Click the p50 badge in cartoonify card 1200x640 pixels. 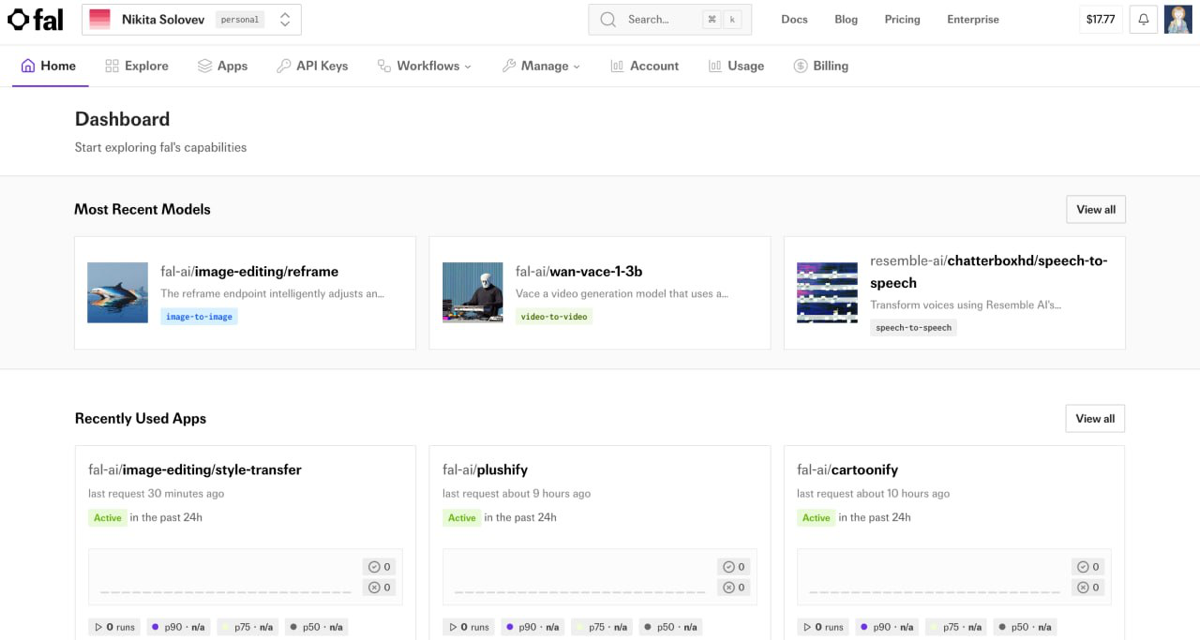pos(1026,627)
